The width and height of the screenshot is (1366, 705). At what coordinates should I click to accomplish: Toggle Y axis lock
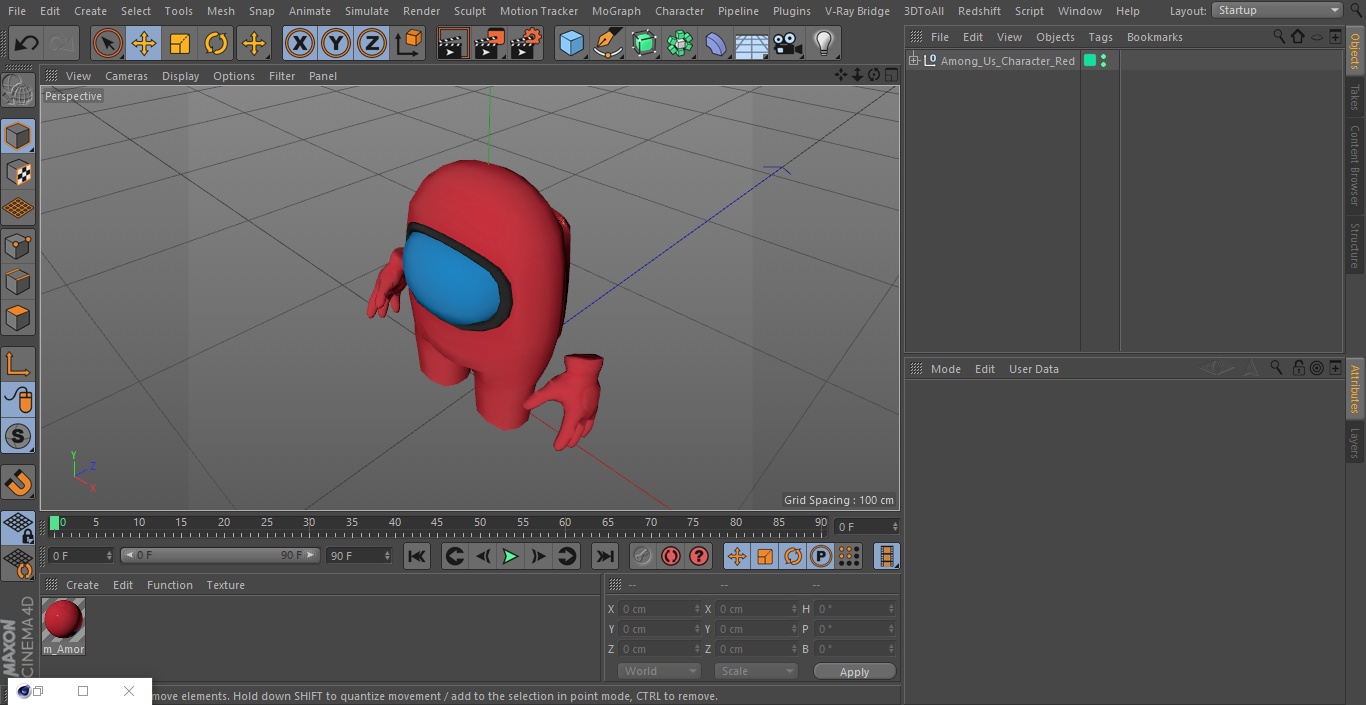(x=336, y=43)
